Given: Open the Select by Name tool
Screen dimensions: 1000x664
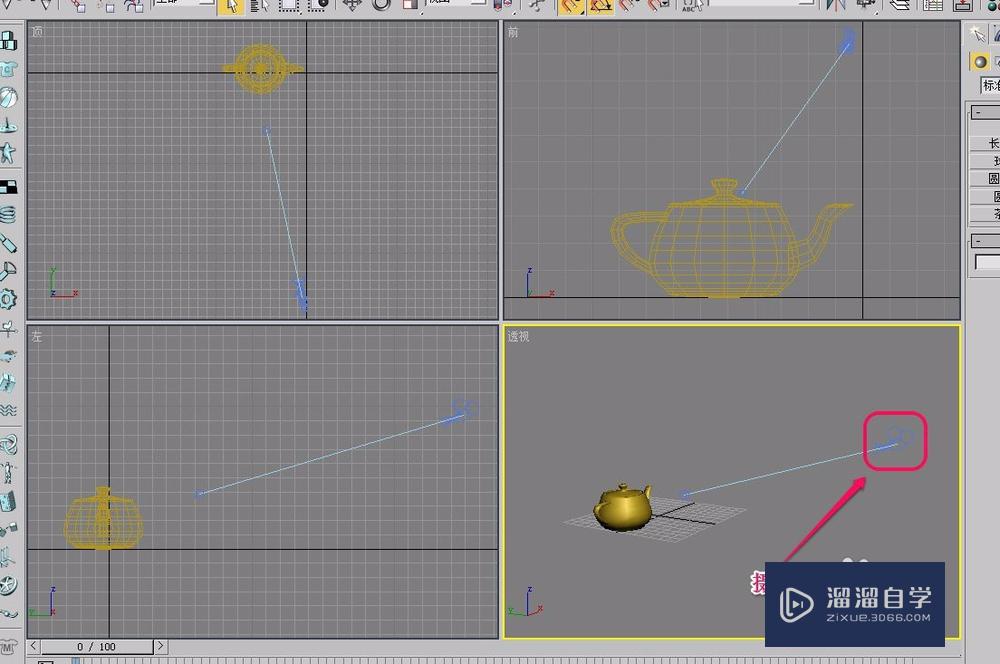Looking at the screenshot, I should [258, 6].
